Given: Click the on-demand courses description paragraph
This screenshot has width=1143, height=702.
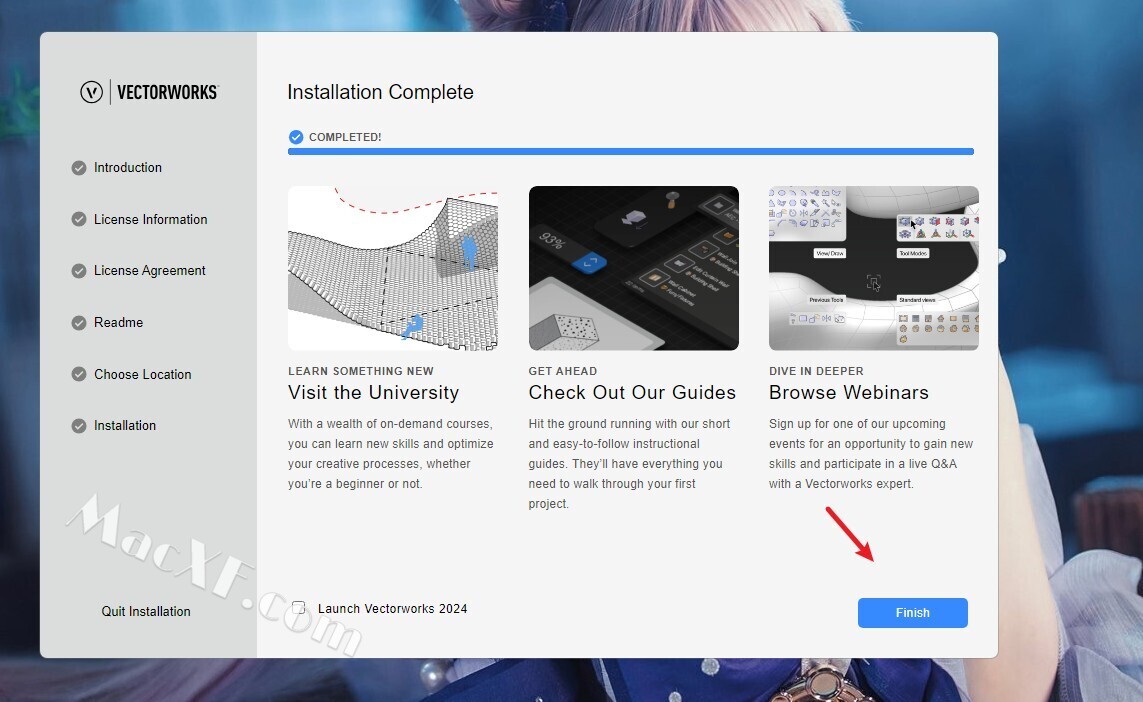Looking at the screenshot, I should coord(391,453).
